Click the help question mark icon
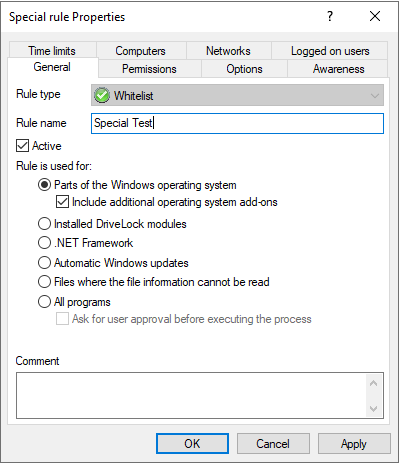The width and height of the screenshot is (402, 465). point(330,16)
